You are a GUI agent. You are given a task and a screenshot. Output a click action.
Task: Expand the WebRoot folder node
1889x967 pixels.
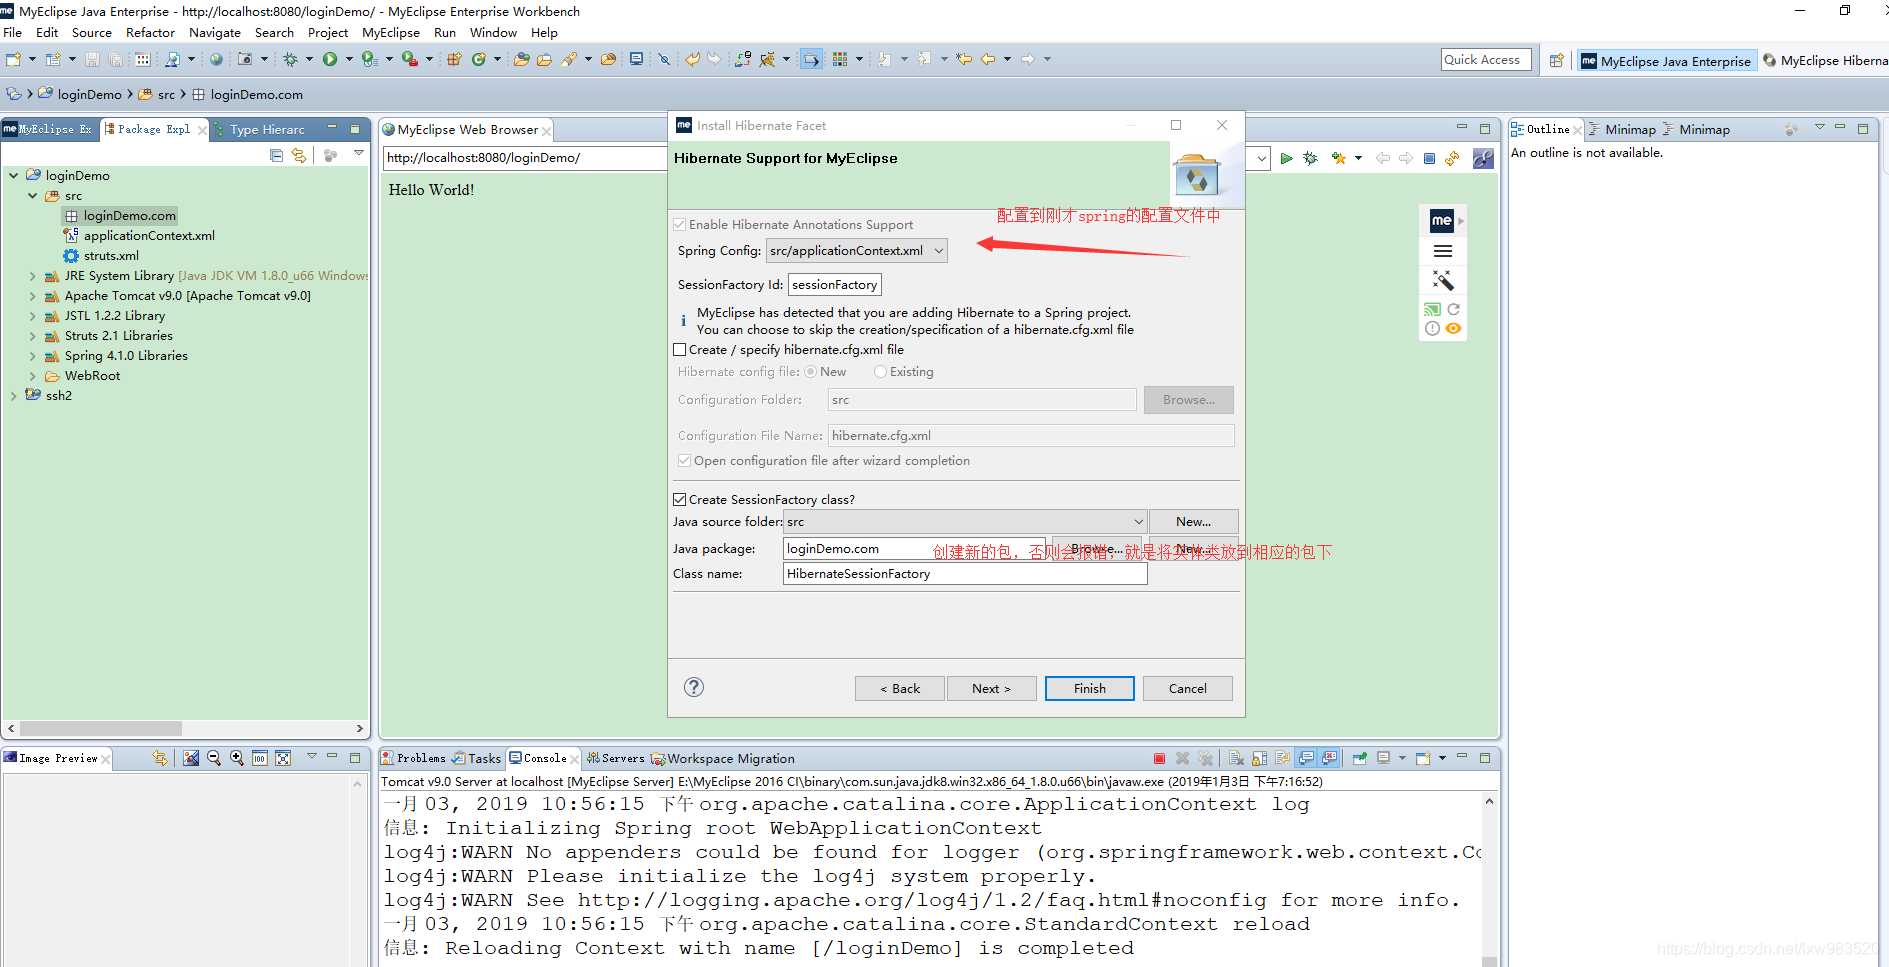tap(33, 376)
